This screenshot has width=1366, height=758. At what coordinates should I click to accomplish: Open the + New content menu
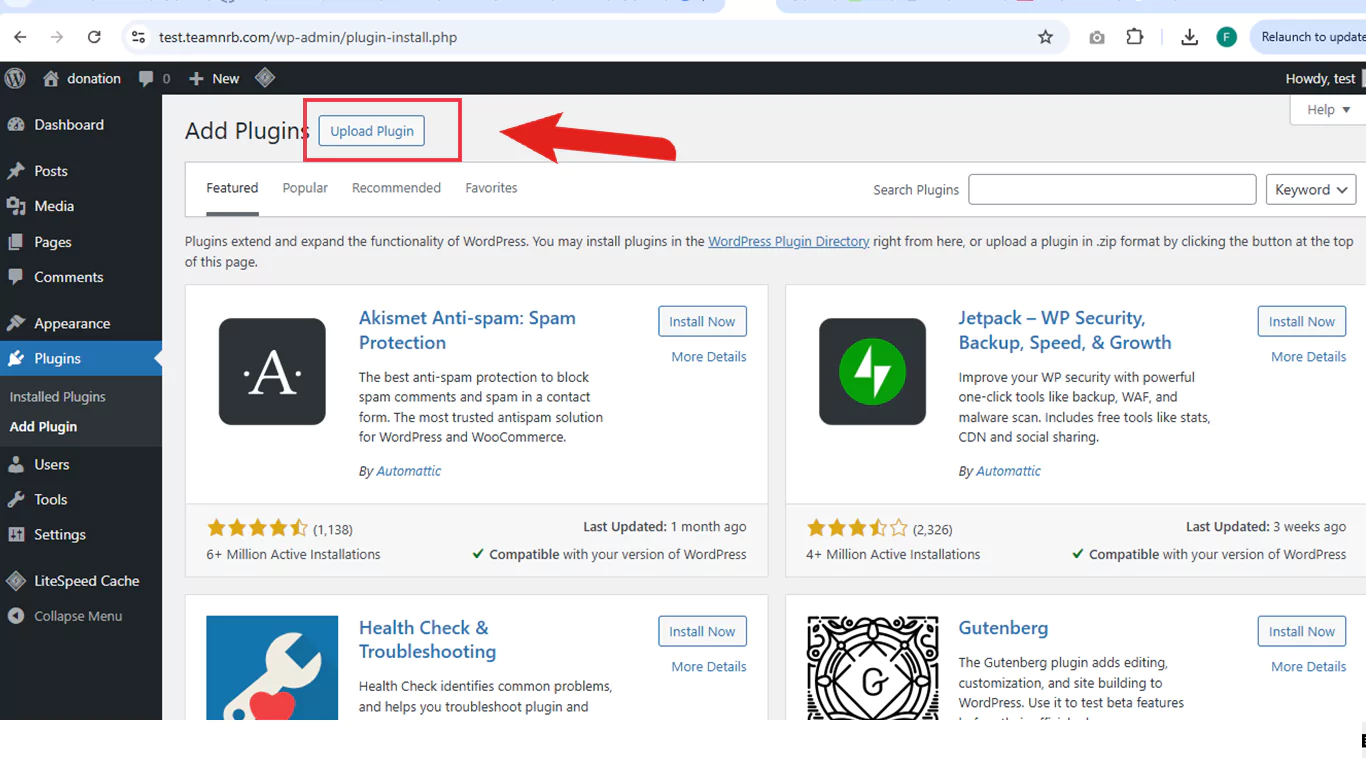(x=214, y=78)
